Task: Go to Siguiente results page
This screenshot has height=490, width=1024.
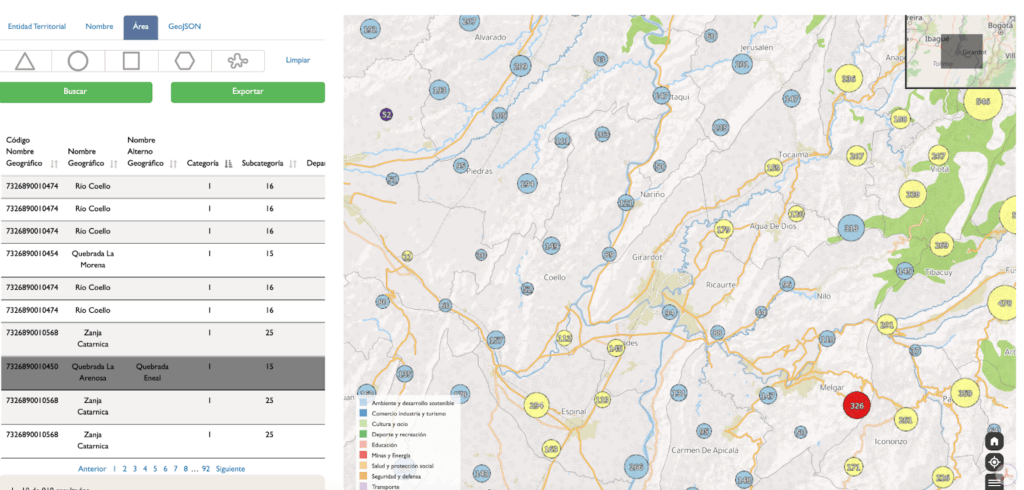Action: (228, 468)
